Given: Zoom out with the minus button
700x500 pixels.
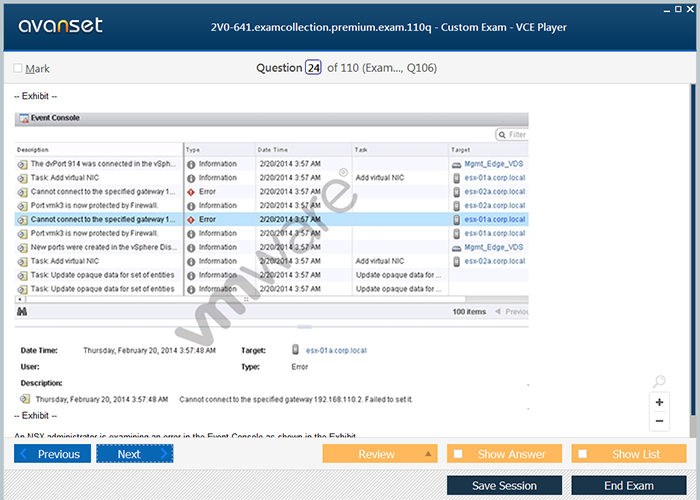Looking at the screenshot, I should [x=659, y=421].
